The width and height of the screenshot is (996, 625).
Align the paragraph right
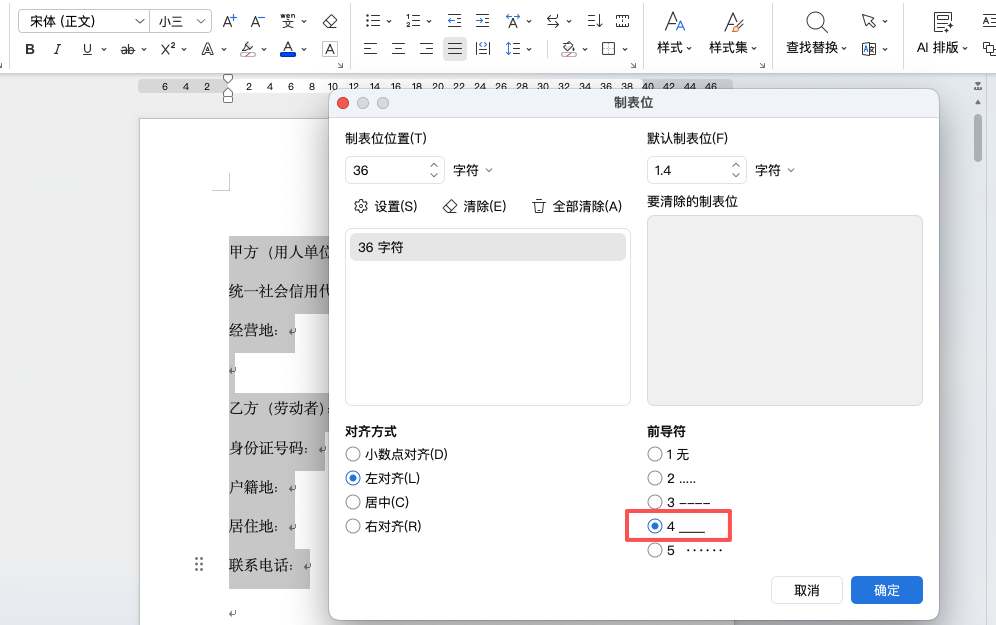pyautogui.click(x=426, y=49)
